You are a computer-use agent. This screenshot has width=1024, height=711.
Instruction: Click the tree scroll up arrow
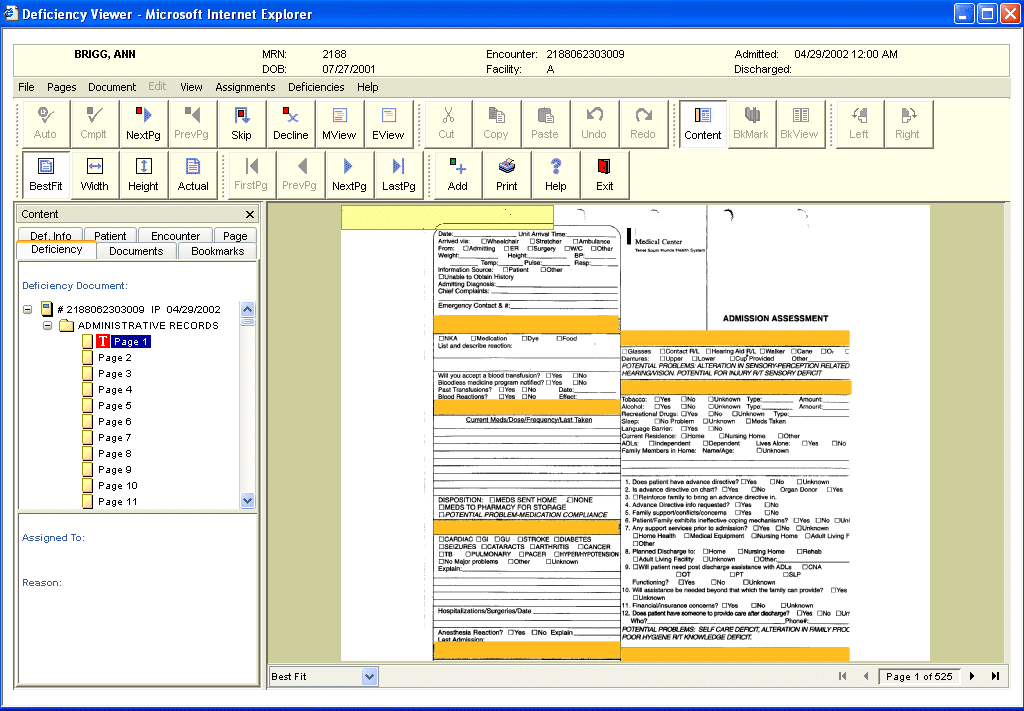(x=248, y=309)
